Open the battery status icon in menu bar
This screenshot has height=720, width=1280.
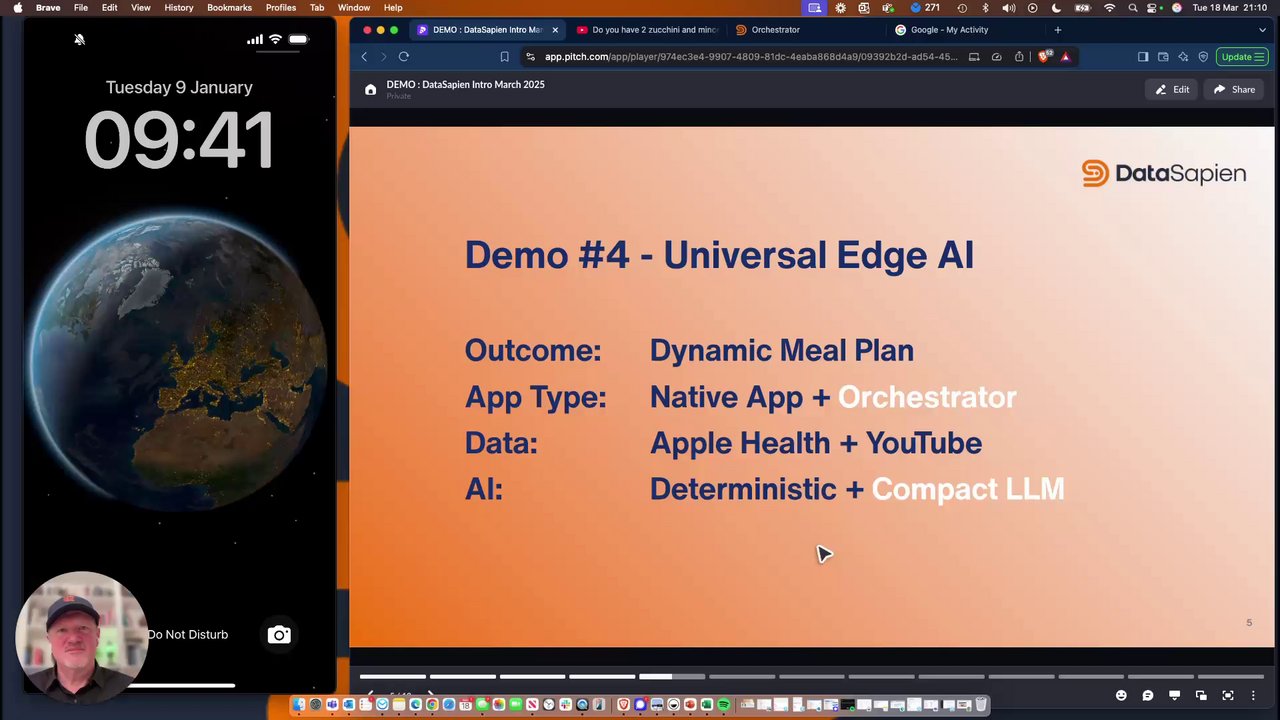pos(1083,8)
